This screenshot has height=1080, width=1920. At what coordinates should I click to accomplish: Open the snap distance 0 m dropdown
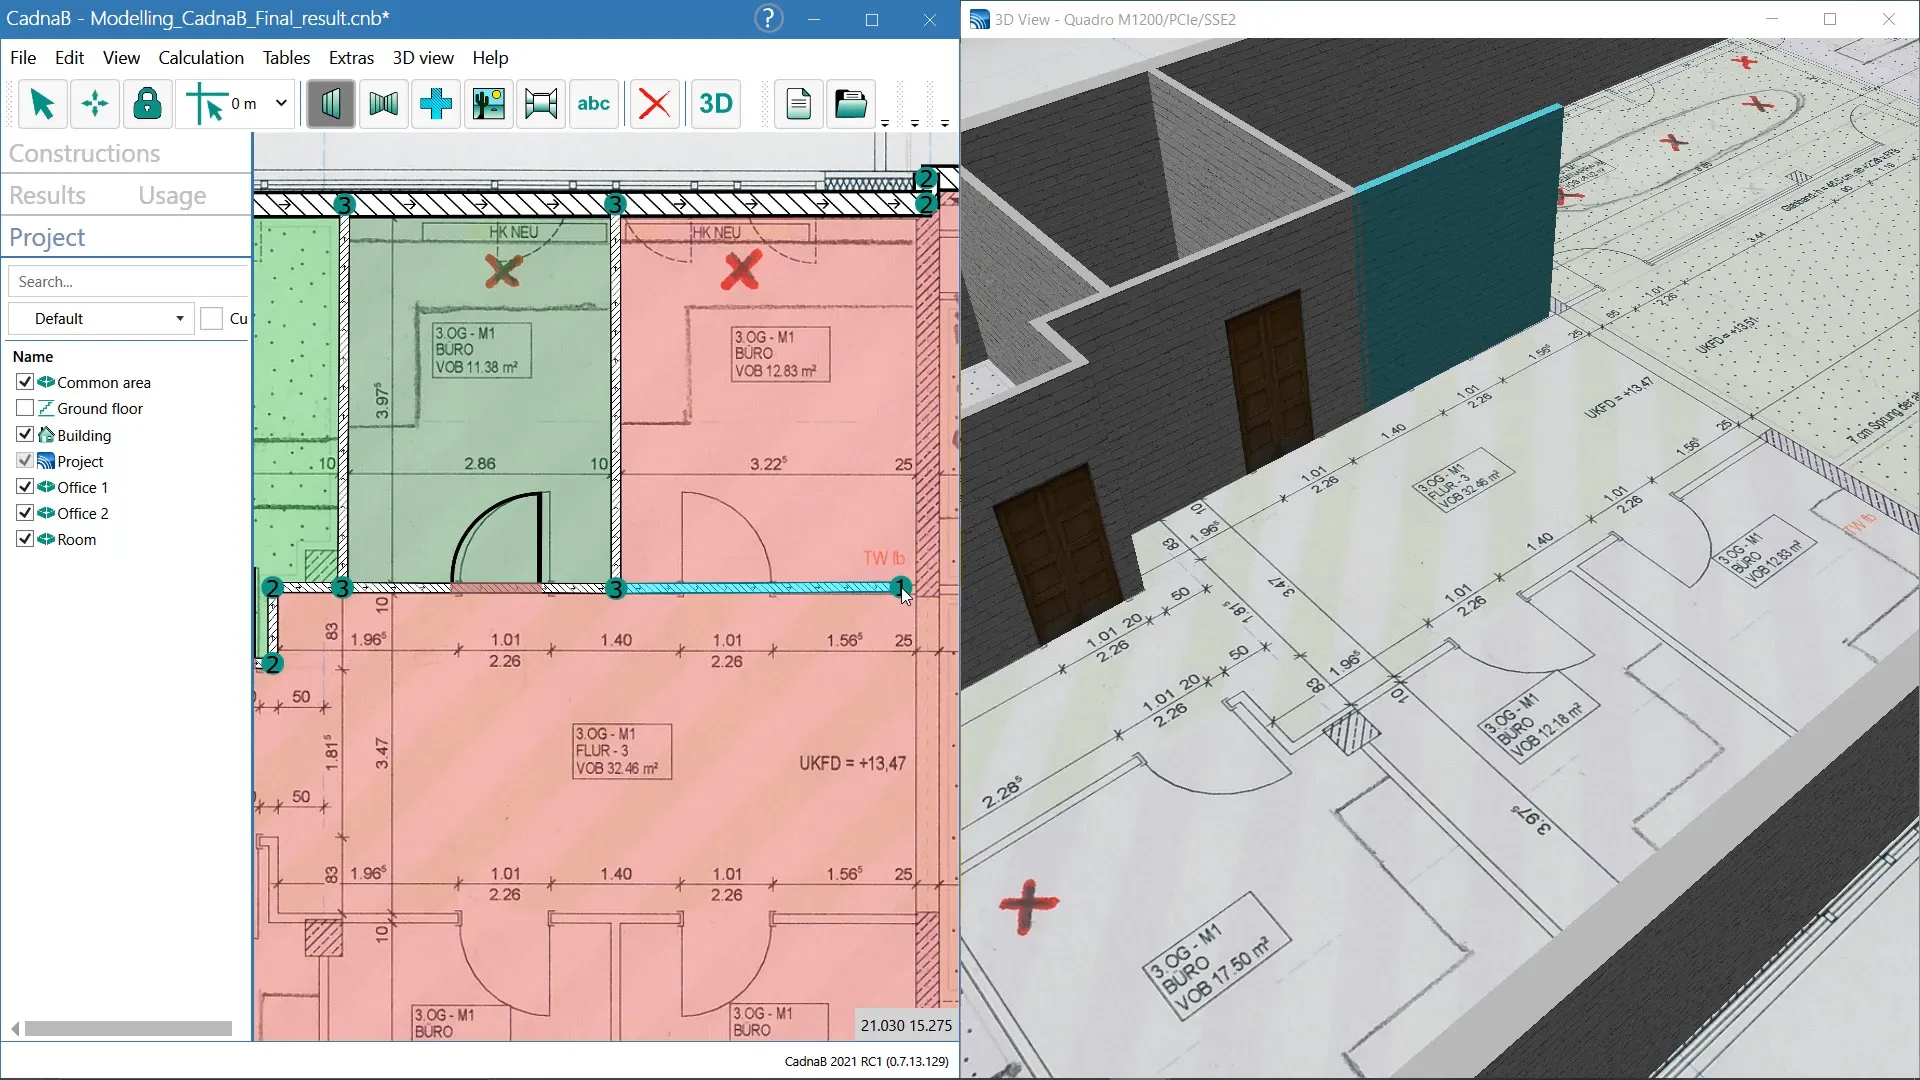(281, 103)
